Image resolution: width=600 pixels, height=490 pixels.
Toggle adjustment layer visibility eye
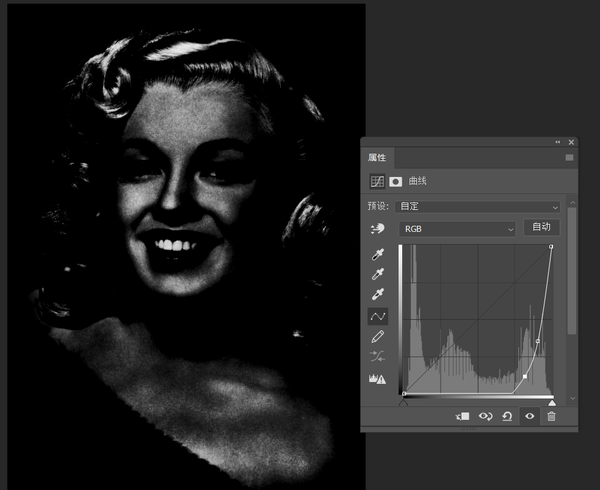click(530, 416)
